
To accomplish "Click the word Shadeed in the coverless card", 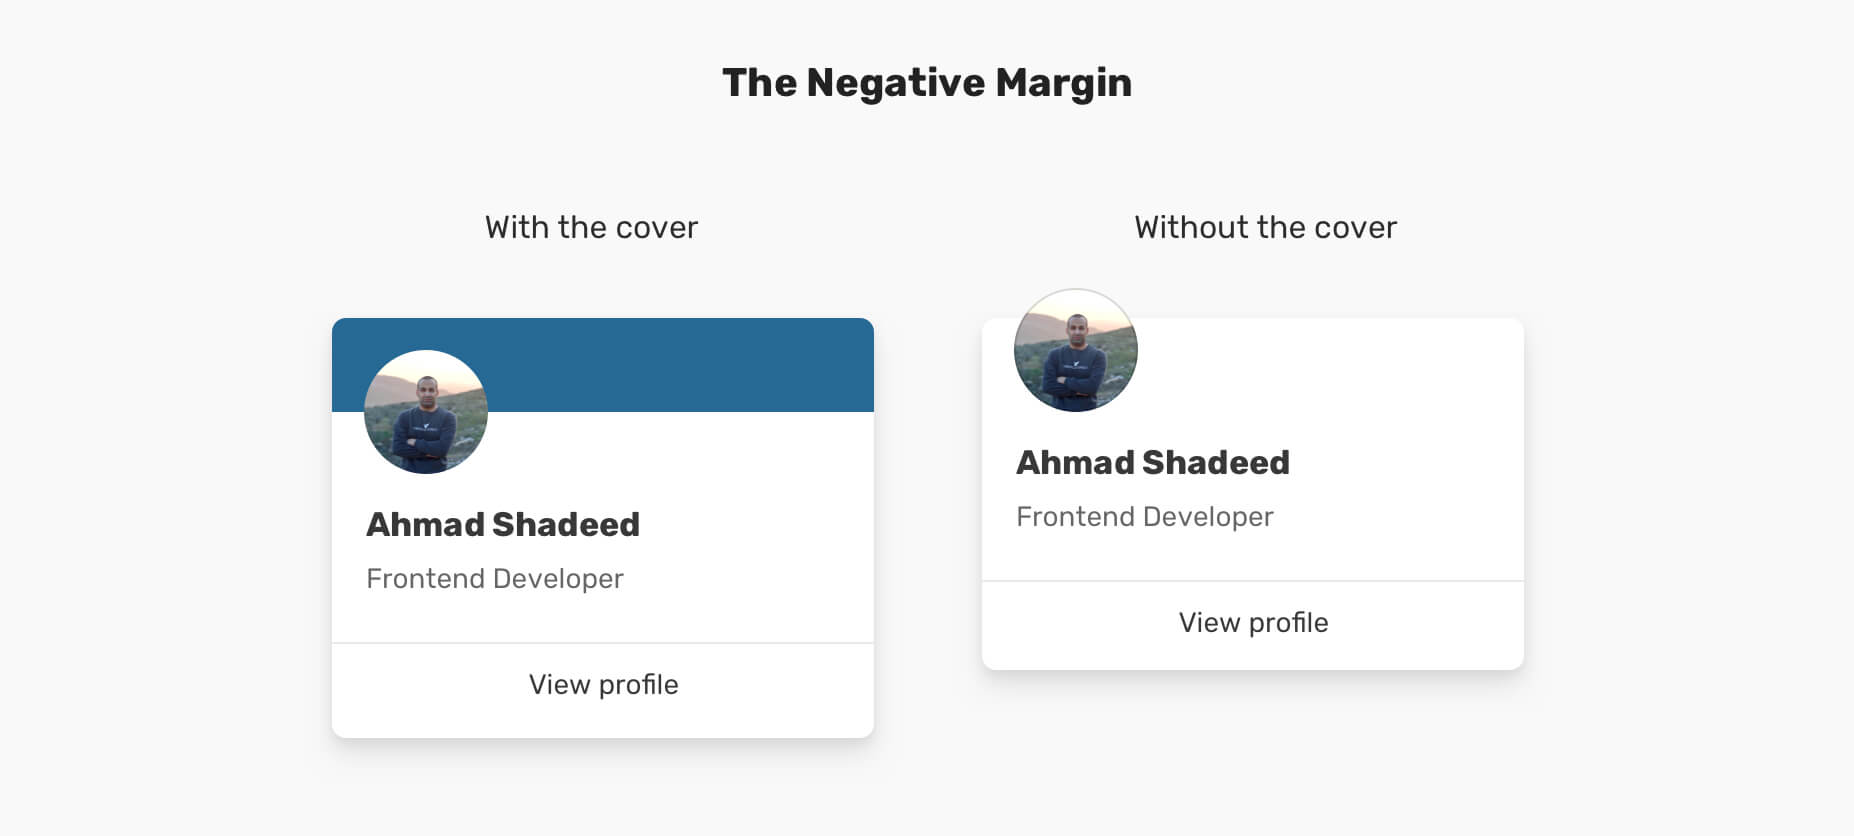I will [1216, 463].
